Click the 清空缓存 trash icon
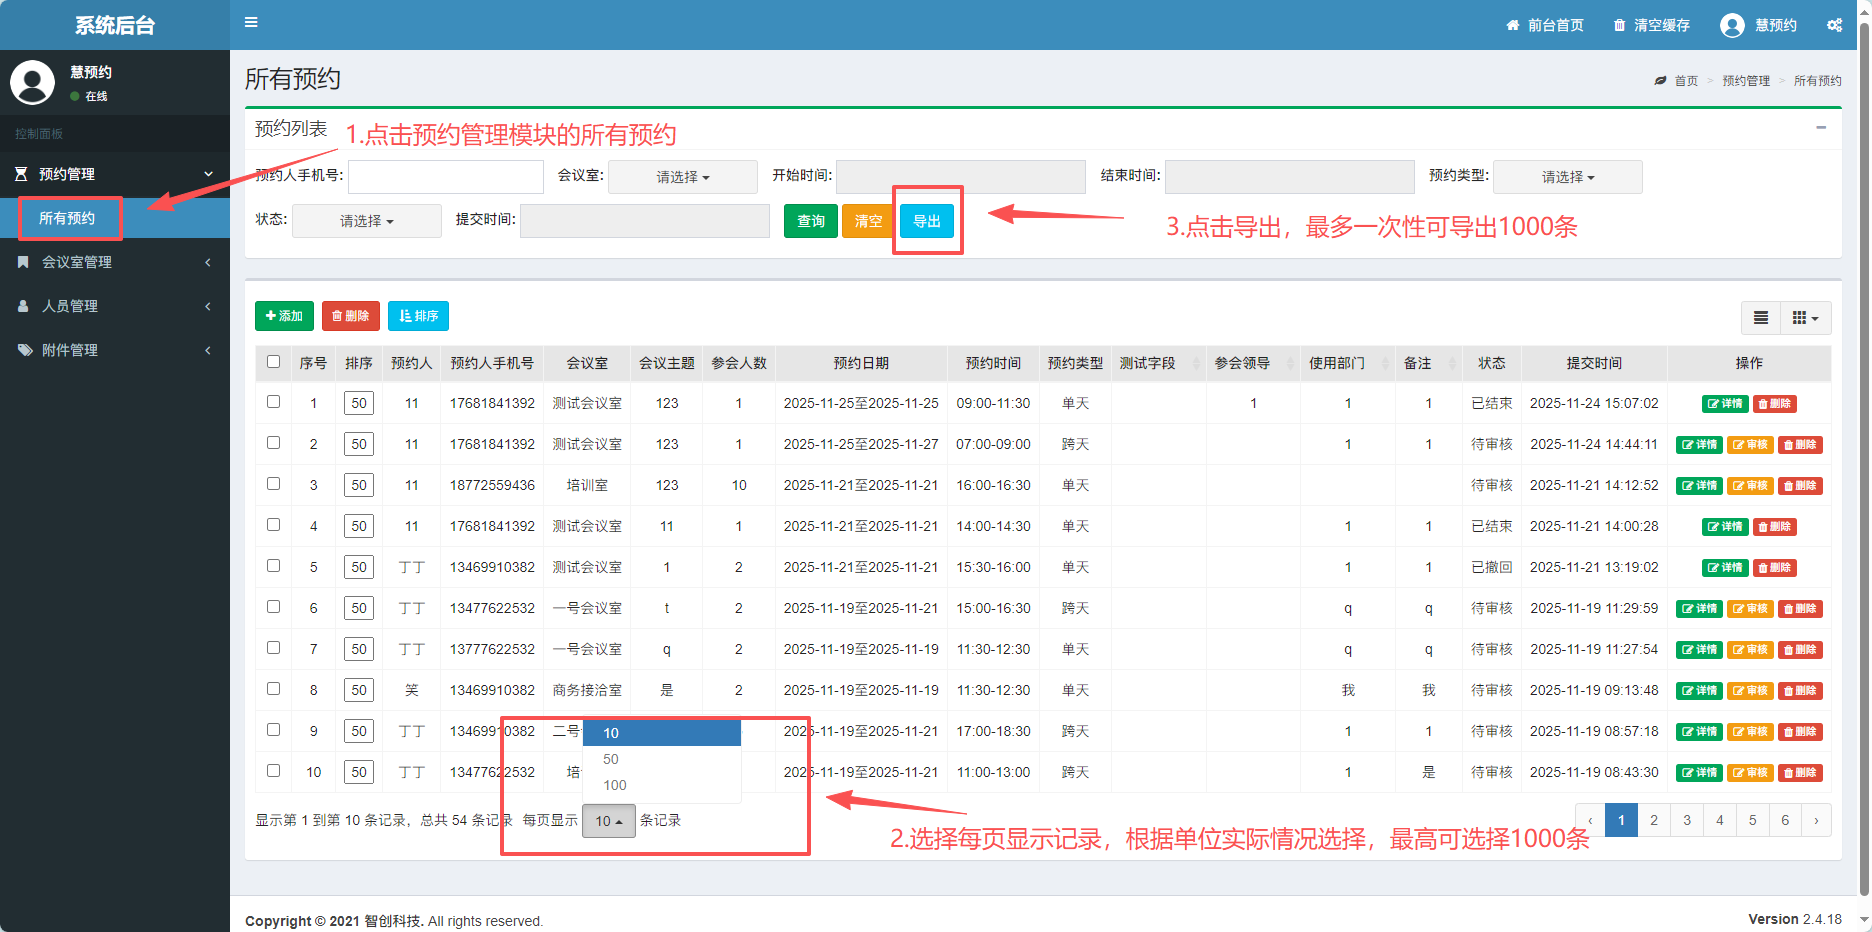Image resolution: width=1872 pixels, height=932 pixels. (1619, 26)
